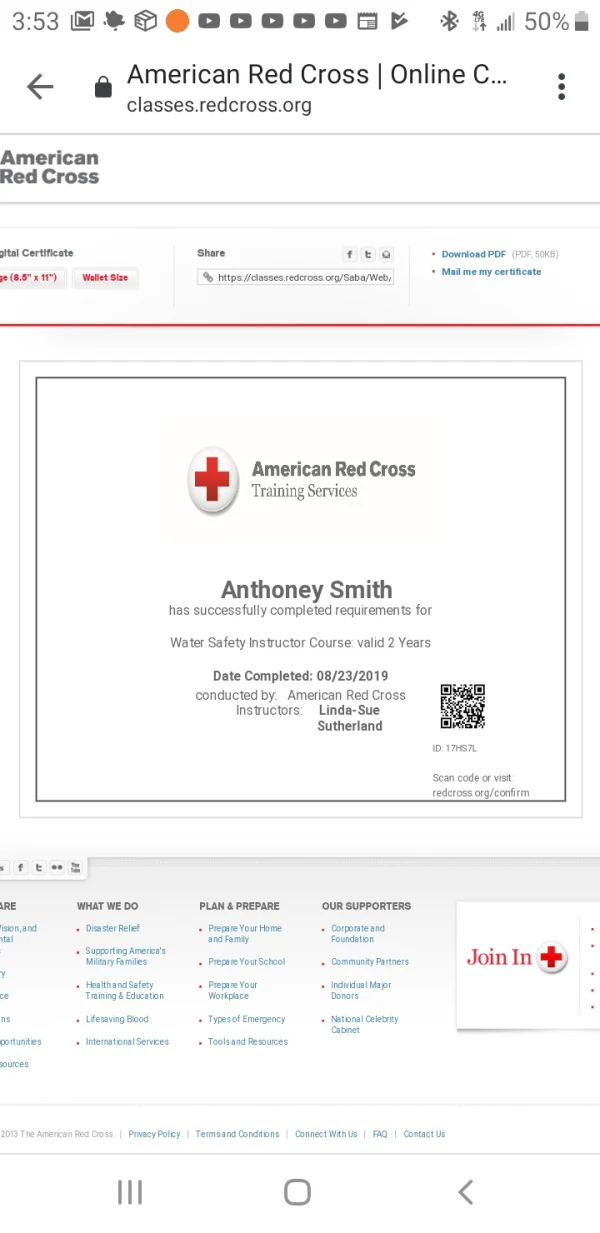Open the FAQ footer link

click(380, 1134)
